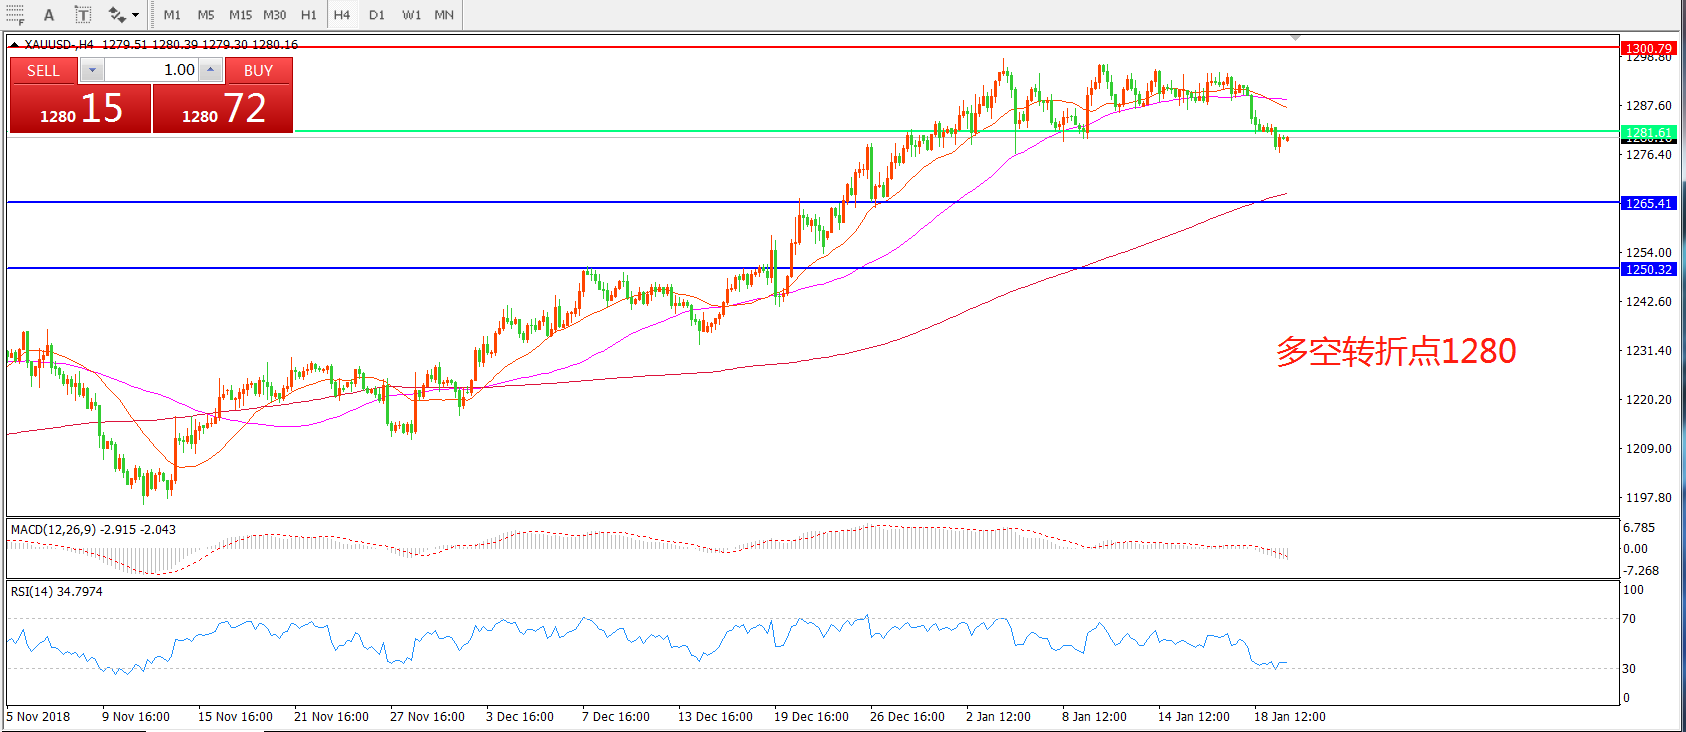Switch chart to M15 timeframe
Screen dimensions: 1686x732
click(x=240, y=15)
